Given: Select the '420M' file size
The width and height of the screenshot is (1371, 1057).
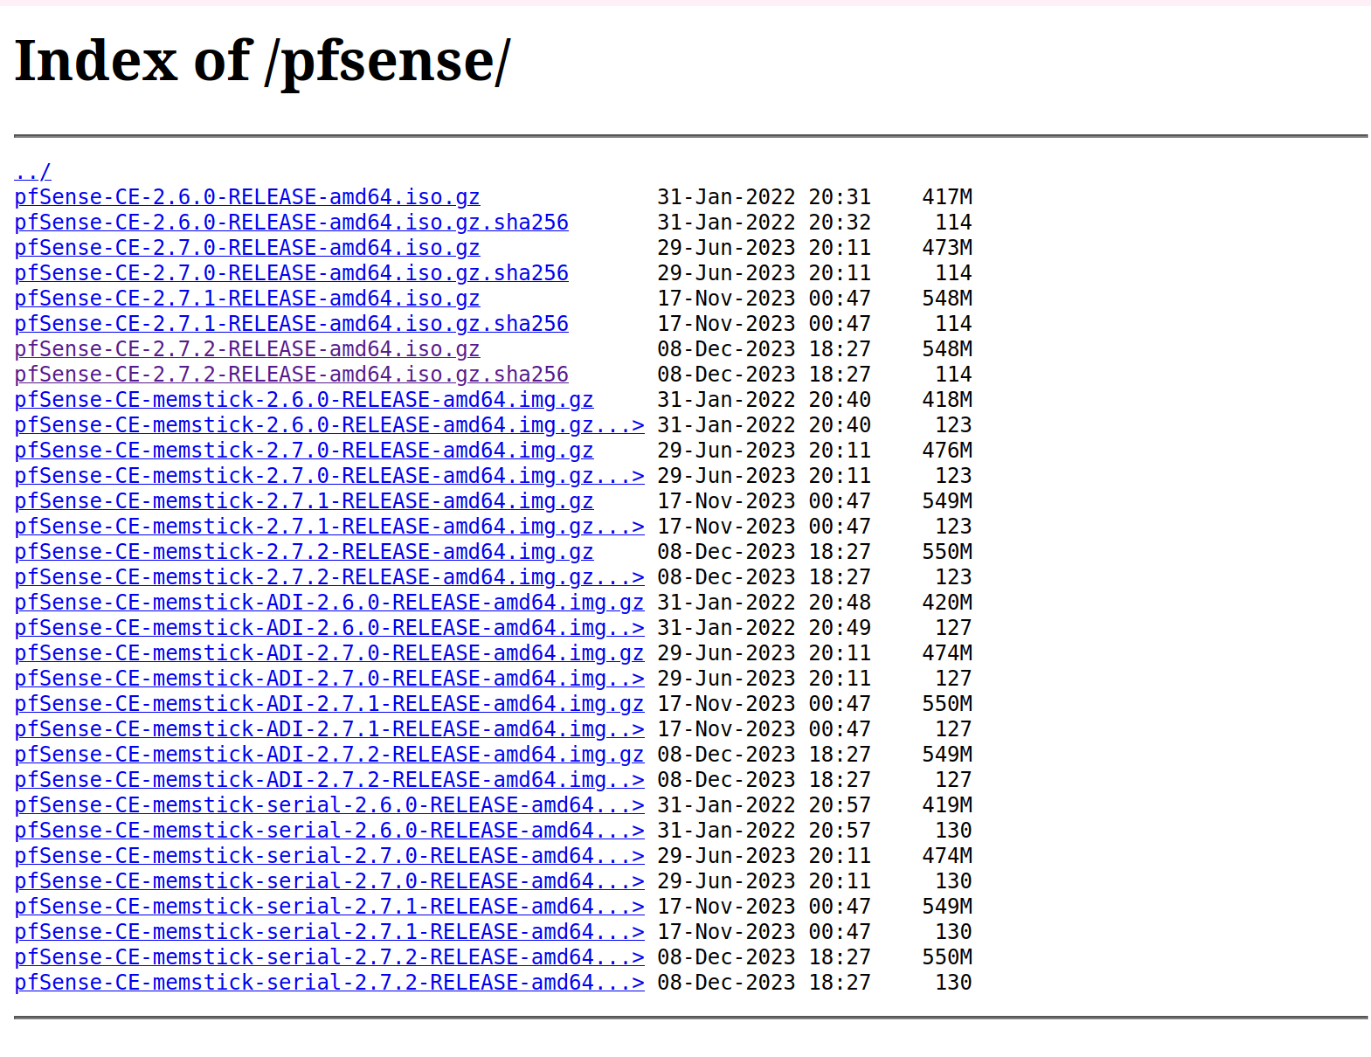Looking at the screenshot, I should (x=947, y=603).
